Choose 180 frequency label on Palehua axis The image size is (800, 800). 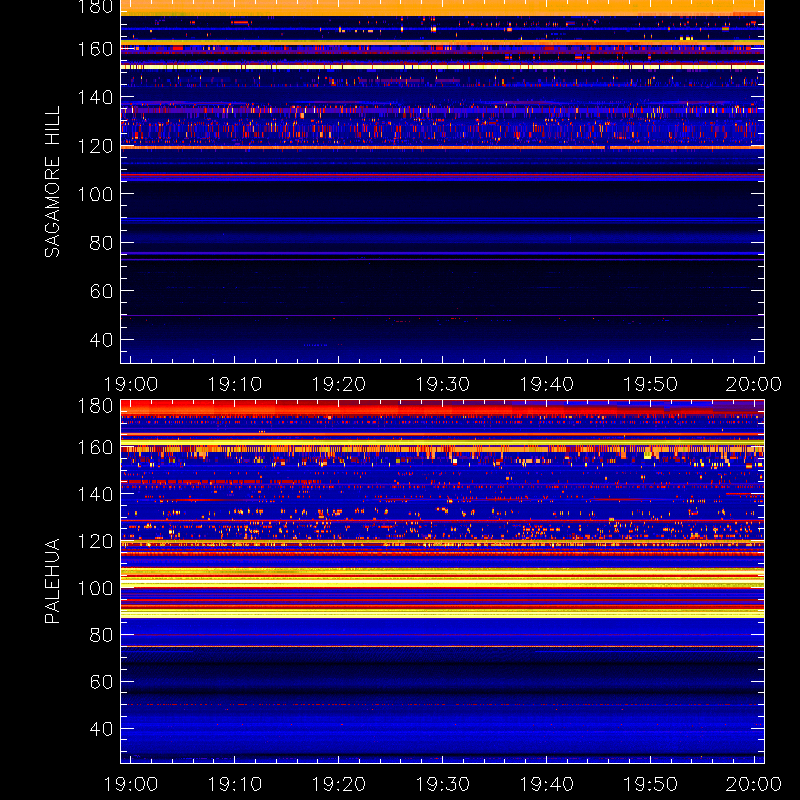(95, 406)
